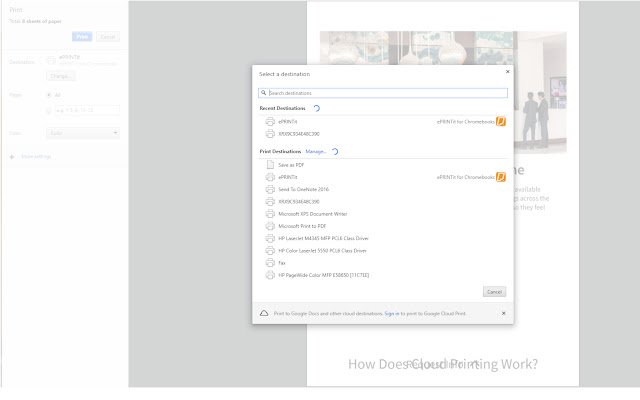This screenshot has height=400, width=640.
Task: Click orange ePRINTit for Chromebooks icon in Recent Destinations
Action: [x=501, y=122]
